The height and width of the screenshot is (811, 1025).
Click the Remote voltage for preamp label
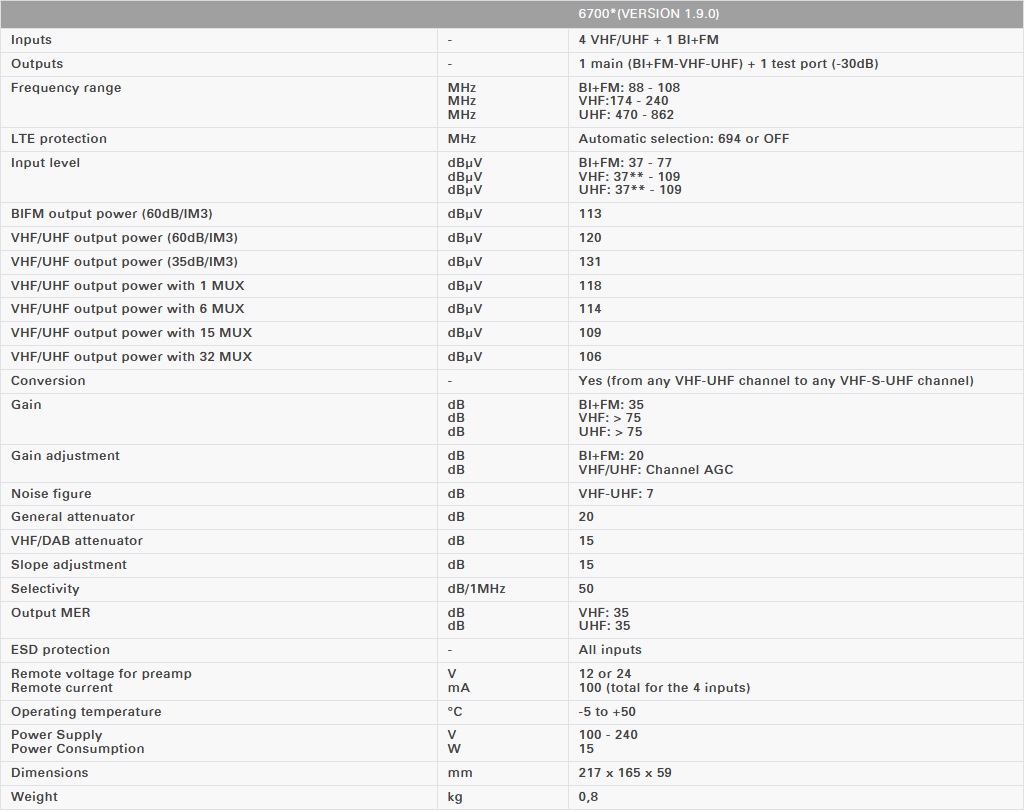pos(101,674)
